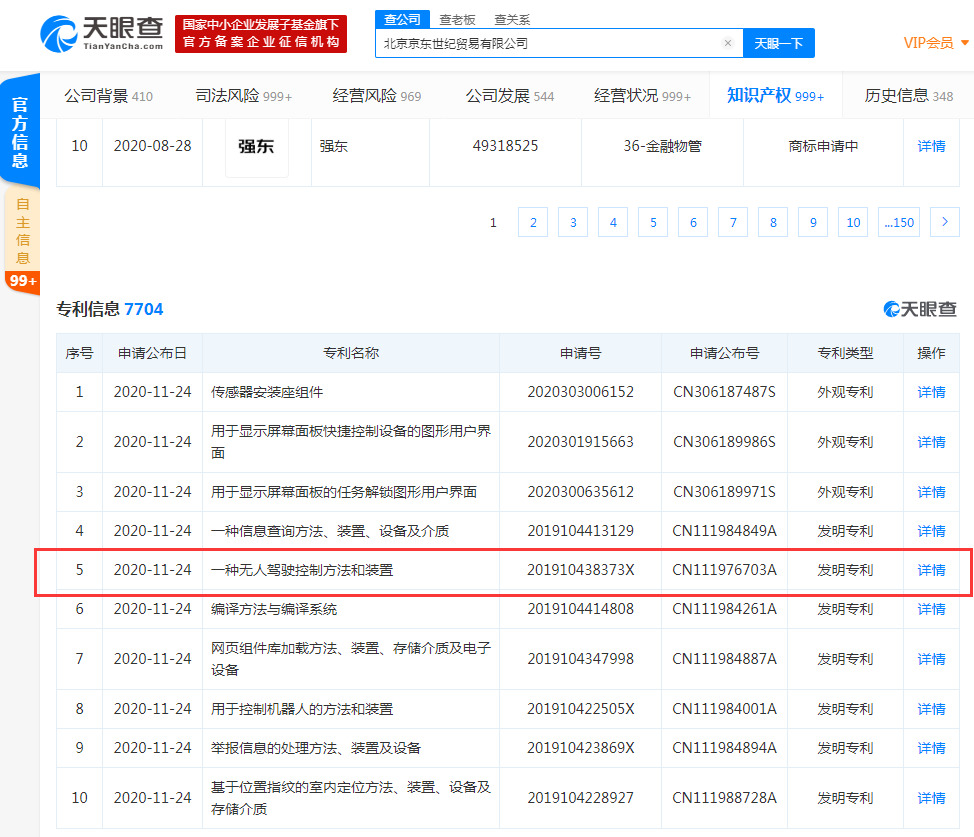Click patent name 编译方法与编译系统
Screen dimensions: 974x837
(274, 609)
